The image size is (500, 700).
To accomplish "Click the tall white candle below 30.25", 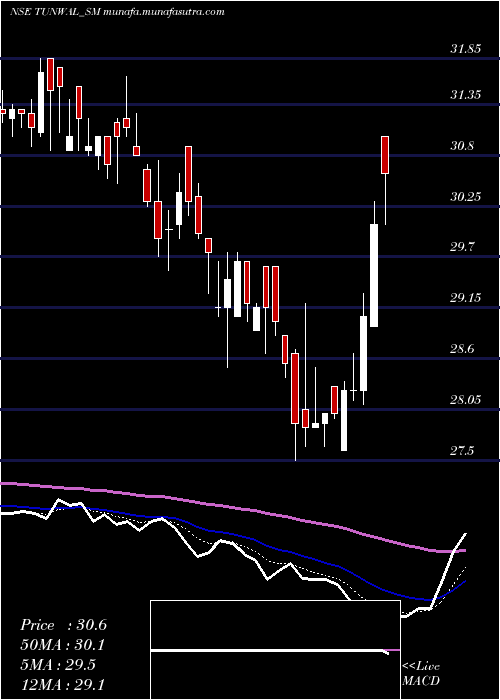I will click(374, 275).
